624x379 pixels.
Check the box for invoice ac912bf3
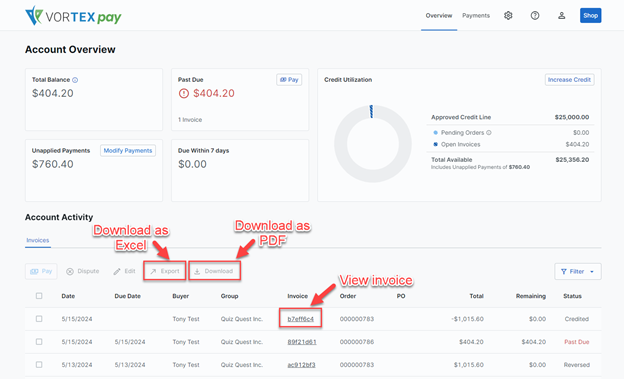[39, 365]
